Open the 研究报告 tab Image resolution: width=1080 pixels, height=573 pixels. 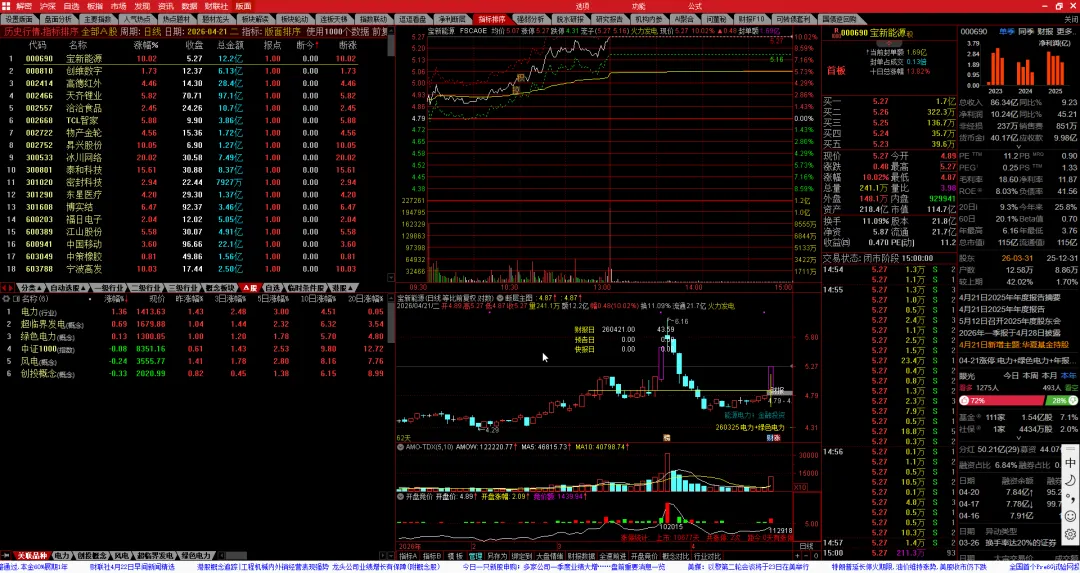click(610, 19)
